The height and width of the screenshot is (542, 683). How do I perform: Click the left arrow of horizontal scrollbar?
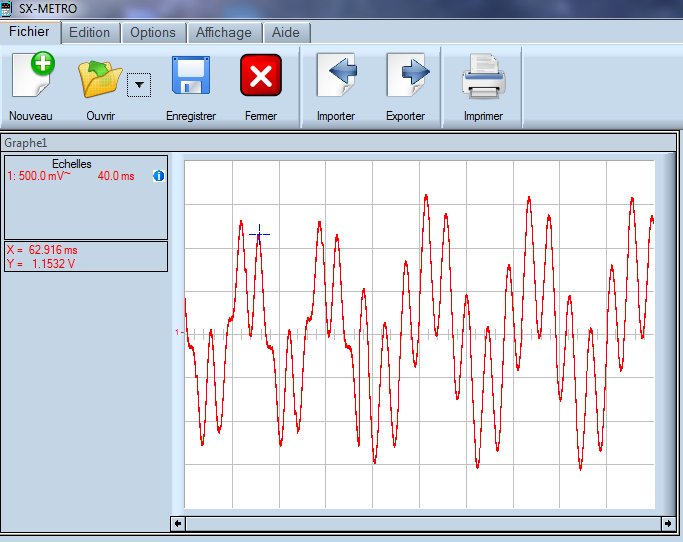178,523
